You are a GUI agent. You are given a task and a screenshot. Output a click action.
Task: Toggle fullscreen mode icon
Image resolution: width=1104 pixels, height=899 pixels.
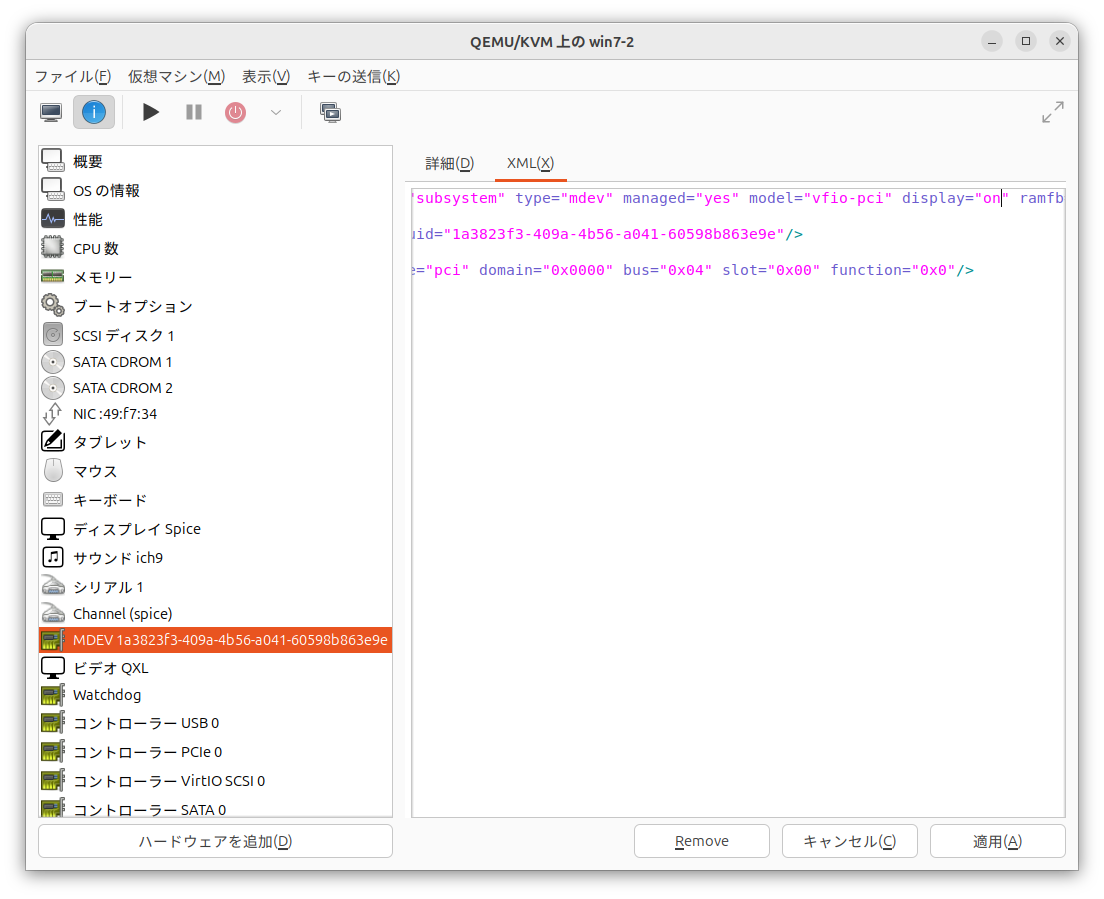point(1053,113)
